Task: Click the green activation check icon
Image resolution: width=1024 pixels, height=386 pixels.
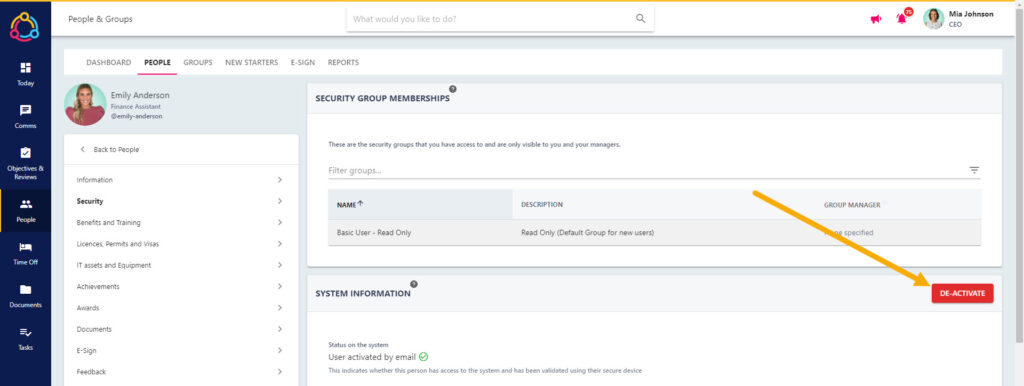Action: click(424, 357)
